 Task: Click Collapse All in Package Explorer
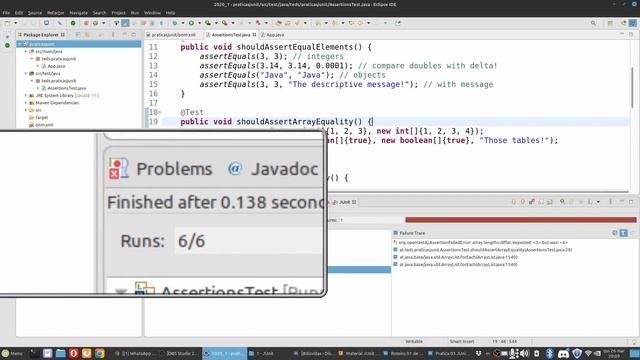(x=78, y=35)
